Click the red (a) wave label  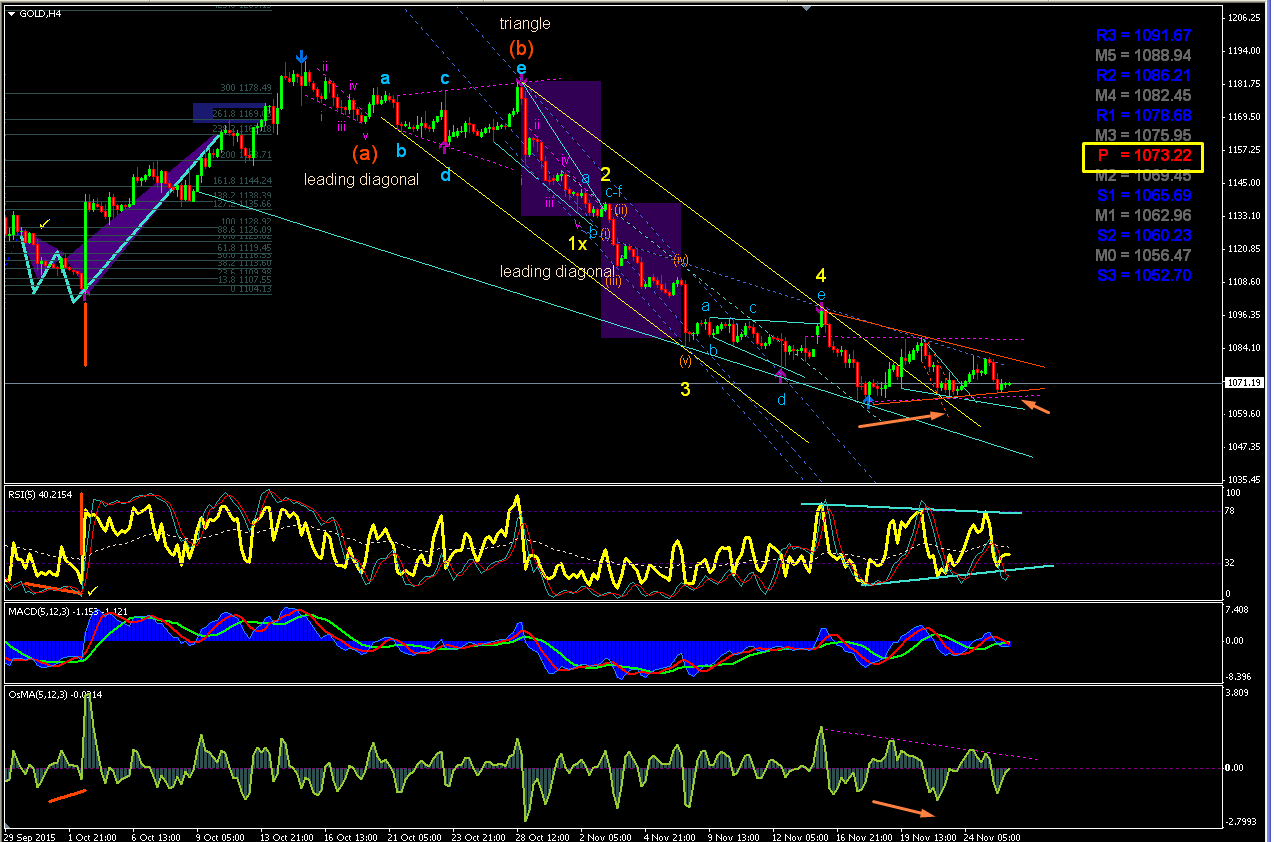point(365,153)
